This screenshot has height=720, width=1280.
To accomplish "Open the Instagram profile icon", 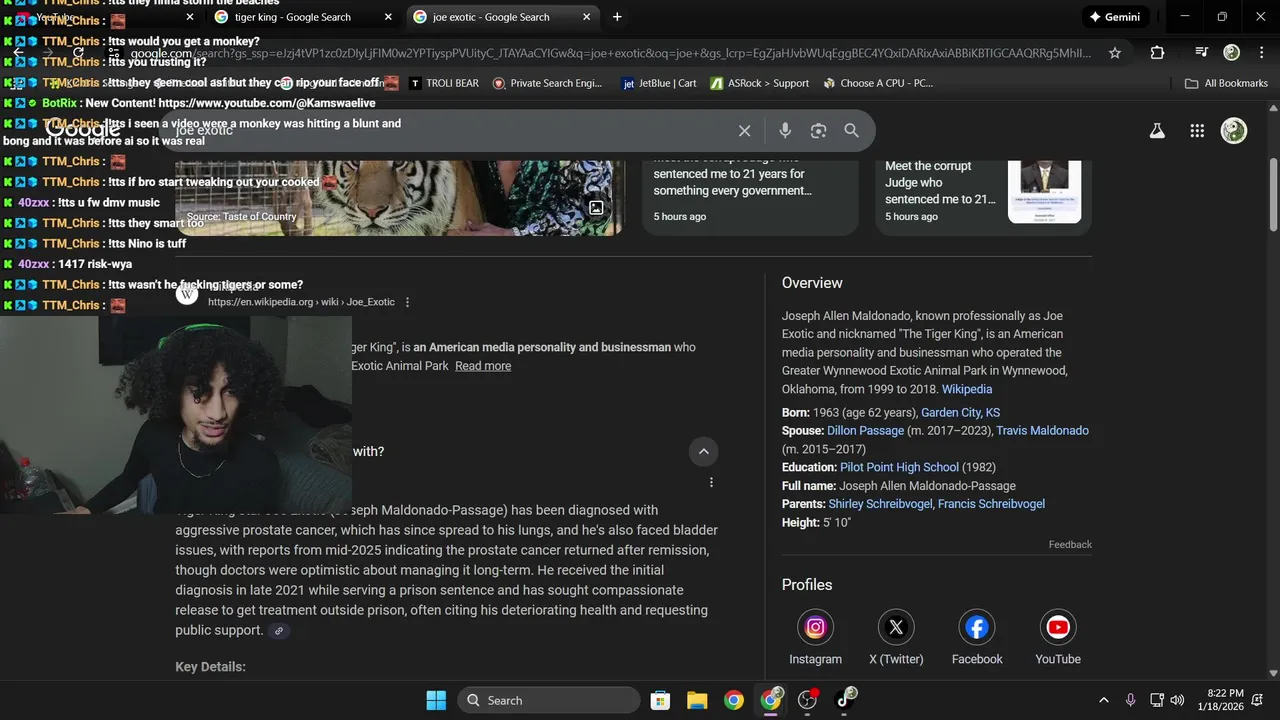I will (815, 628).
